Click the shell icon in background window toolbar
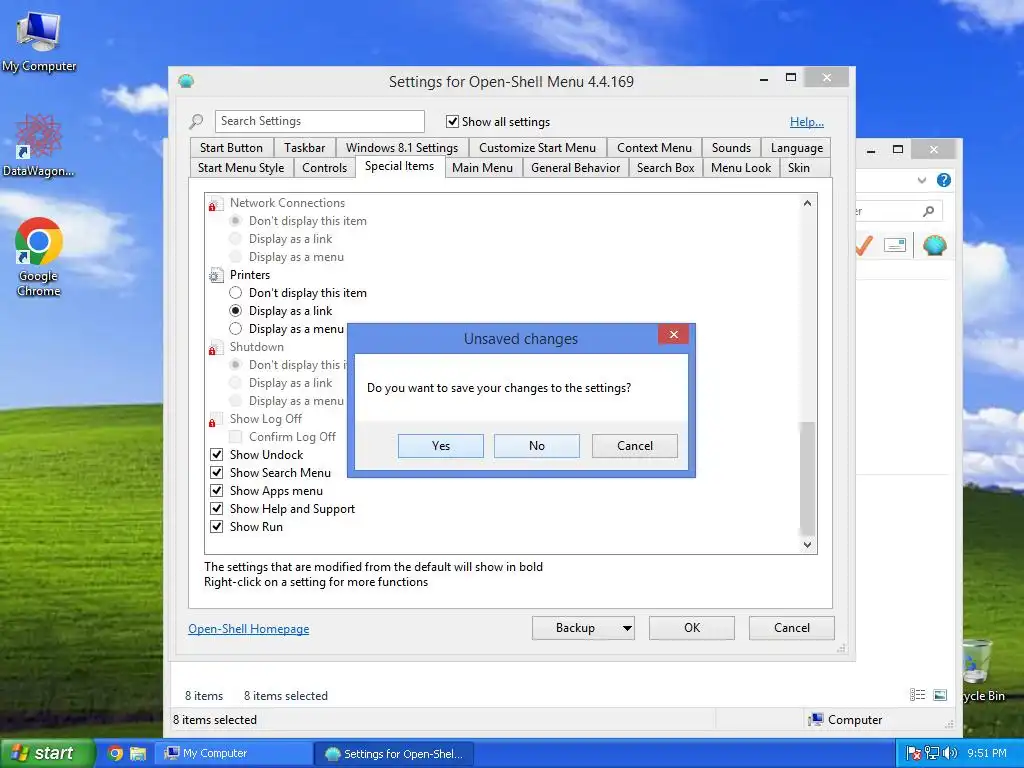The image size is (1024, 768). point(935,246)
